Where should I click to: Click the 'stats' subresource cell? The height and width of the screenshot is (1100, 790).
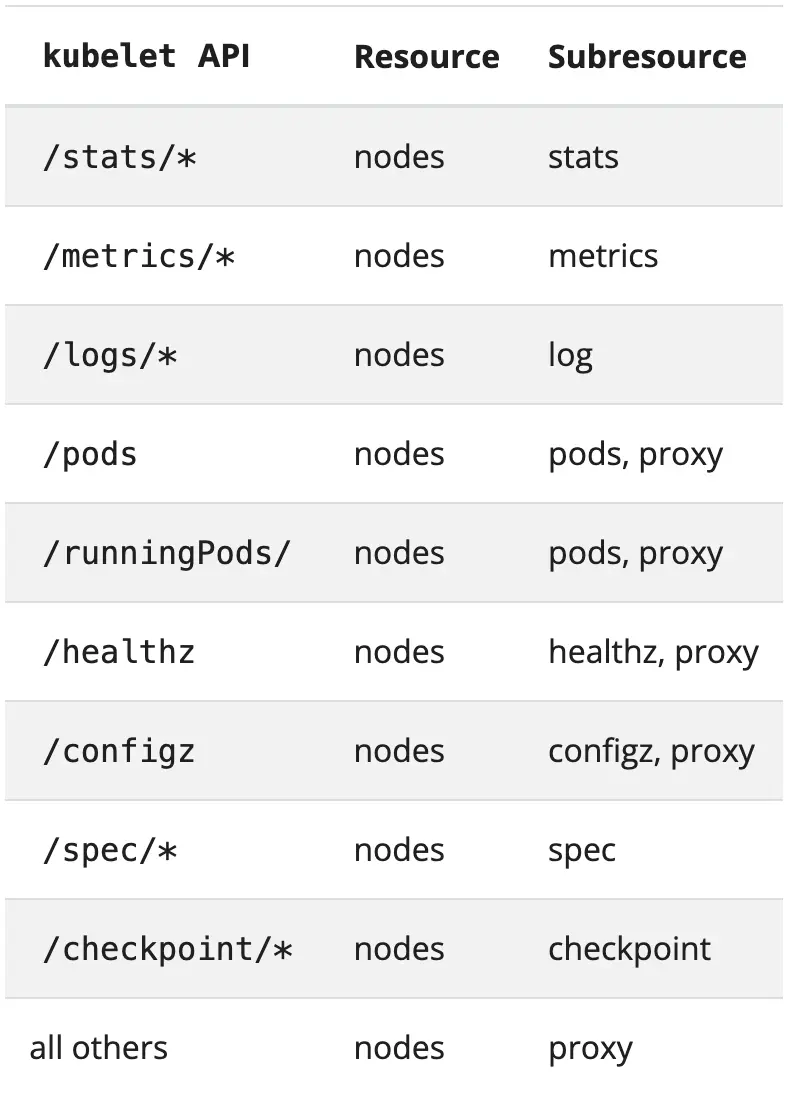583,157
